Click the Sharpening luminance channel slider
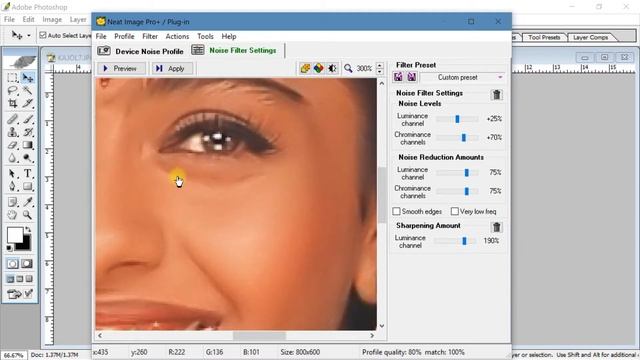This screenshot has width=640, height=360. [x=455, y=241]
